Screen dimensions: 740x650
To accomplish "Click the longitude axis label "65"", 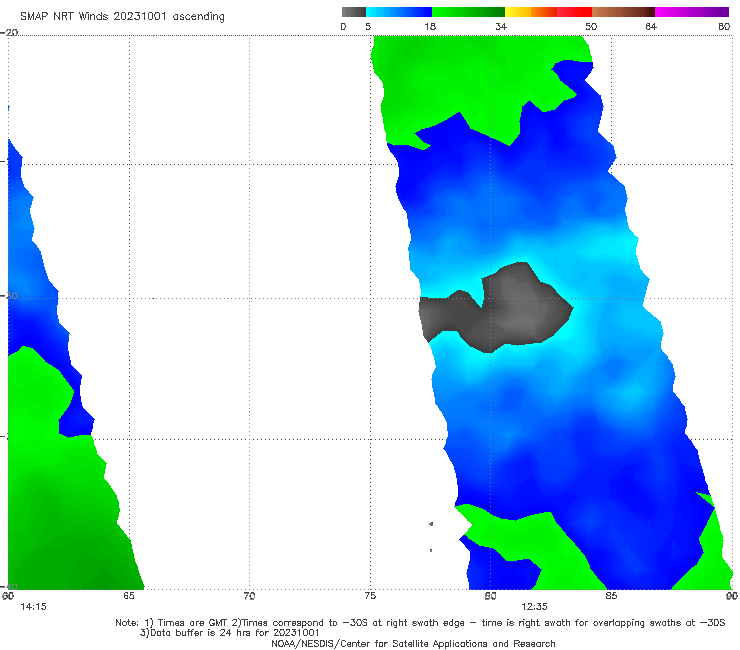I will pos(129,596).
